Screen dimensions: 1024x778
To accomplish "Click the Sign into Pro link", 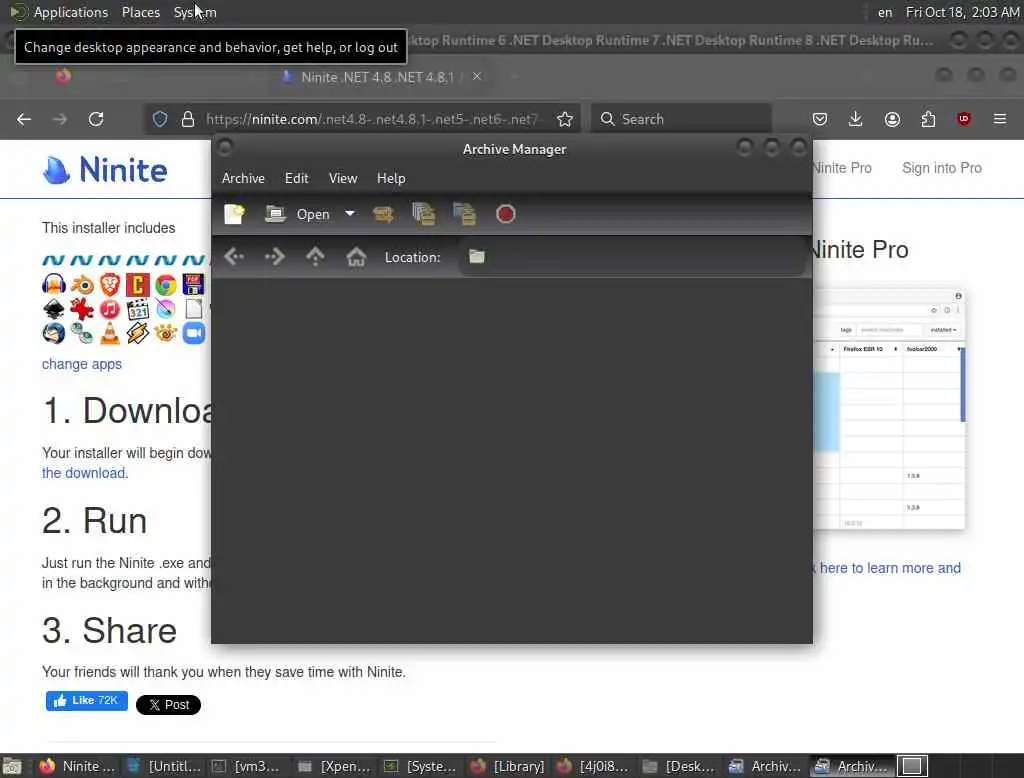I will 942,168.
